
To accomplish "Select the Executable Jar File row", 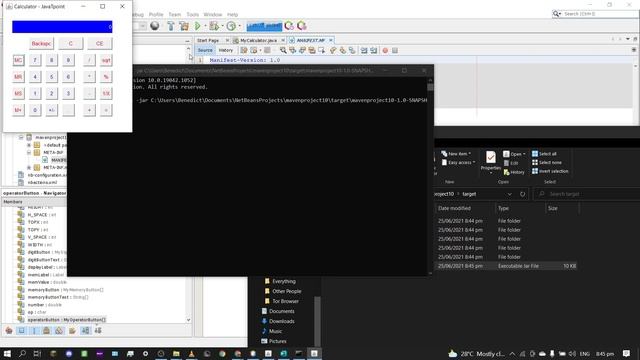I will (x=506, y=266).
